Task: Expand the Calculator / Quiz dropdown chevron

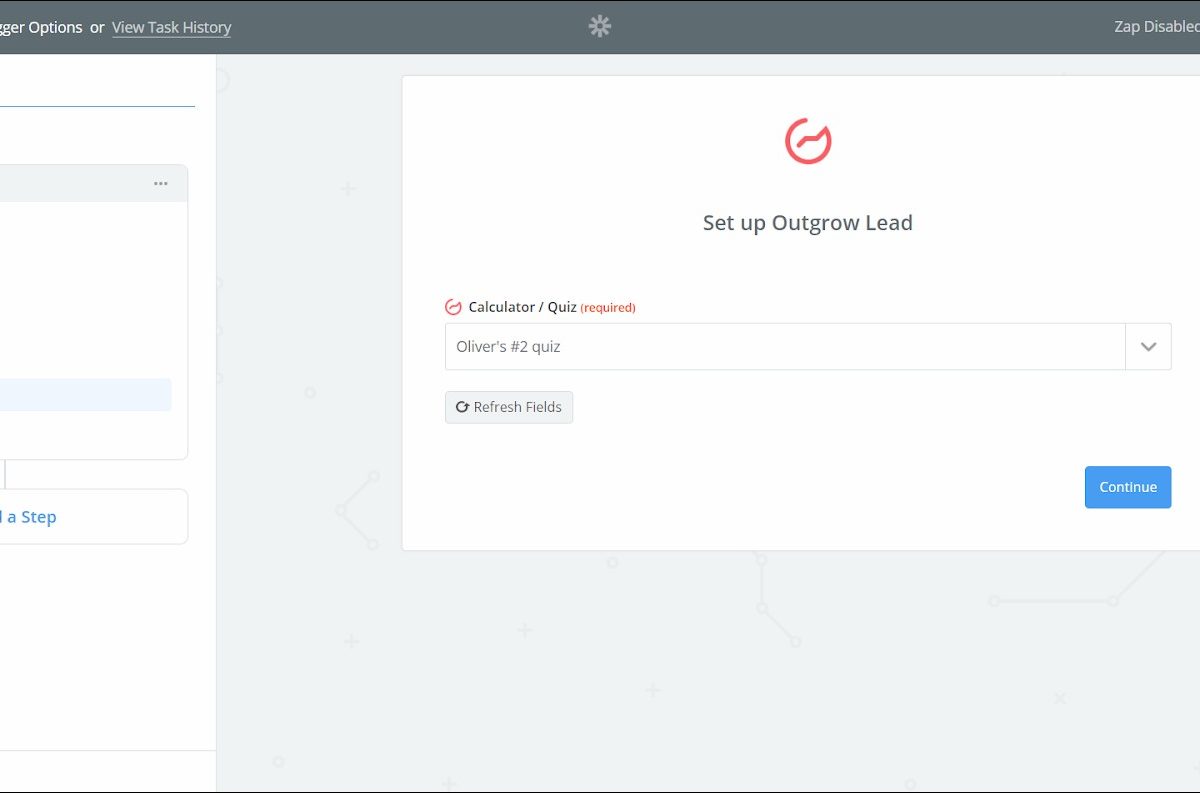Action: pyautogui.click(x=1148, y=347)
